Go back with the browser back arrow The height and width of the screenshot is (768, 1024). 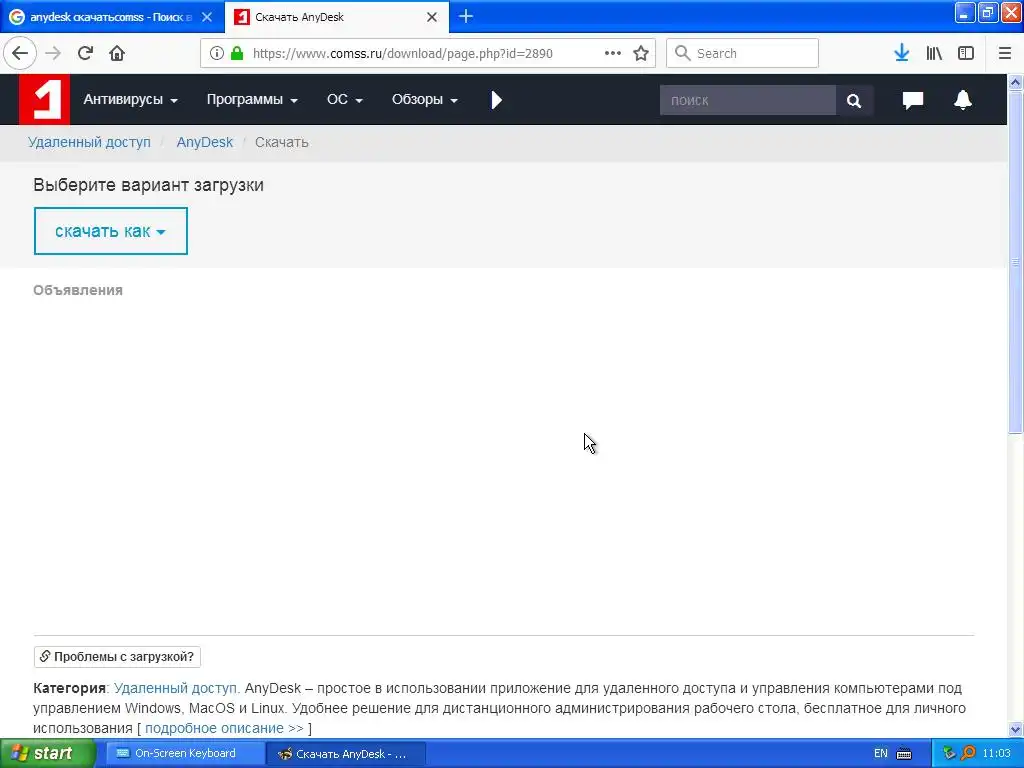(x=20, y=53)
